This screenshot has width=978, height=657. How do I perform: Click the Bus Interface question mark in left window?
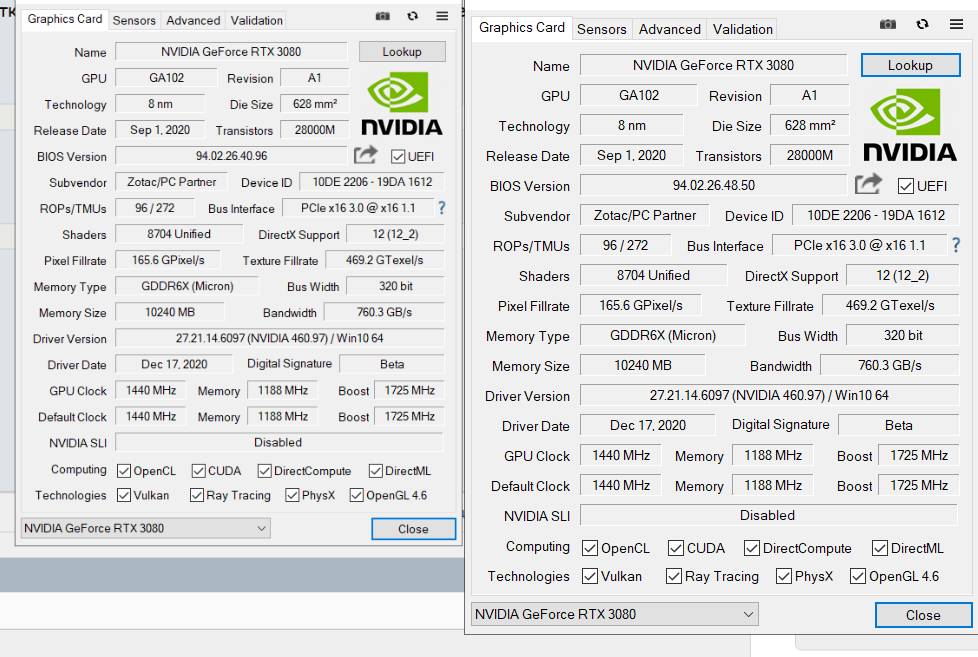[442, 208]
